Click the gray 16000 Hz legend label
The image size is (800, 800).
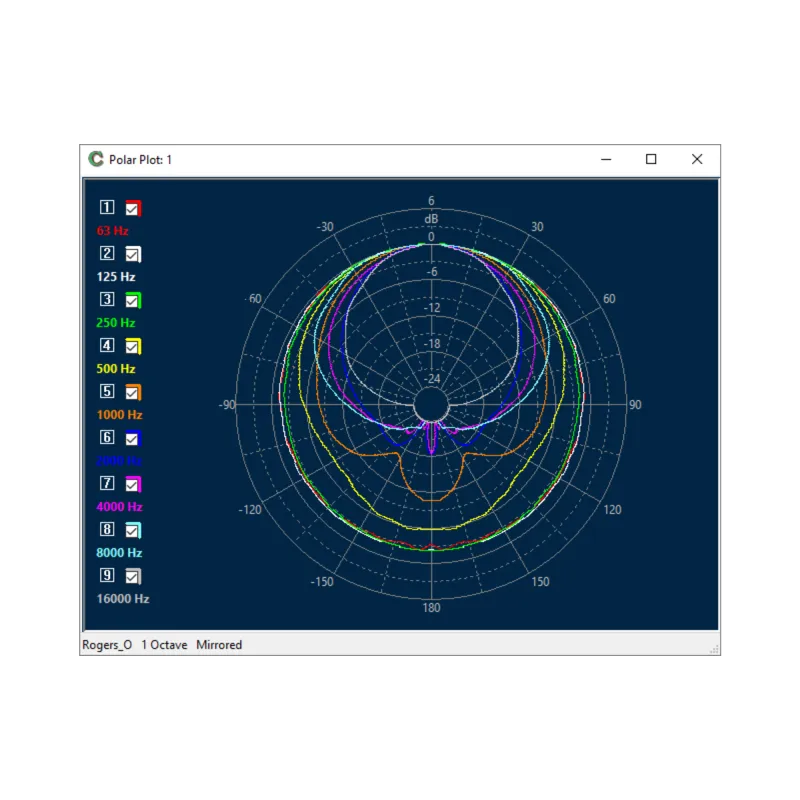pyautogui.click(x=123, y=598)
